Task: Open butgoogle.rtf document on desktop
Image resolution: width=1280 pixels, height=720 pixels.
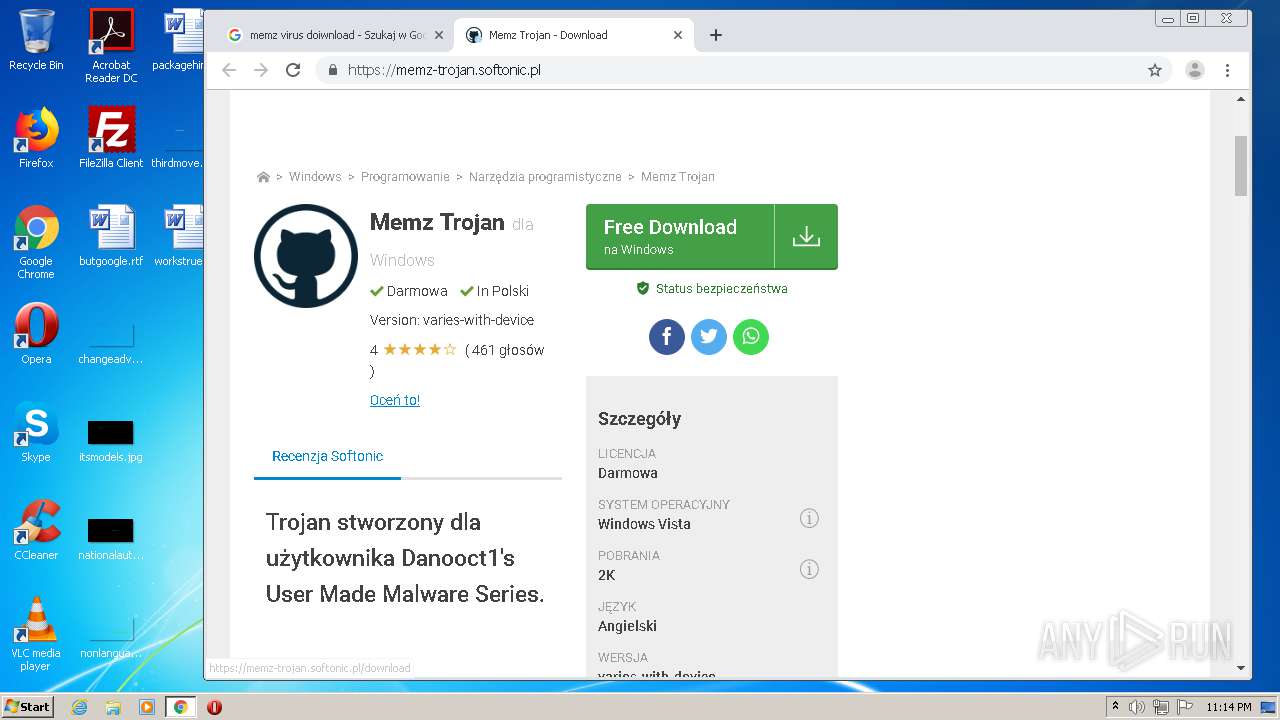Action: 111,236
